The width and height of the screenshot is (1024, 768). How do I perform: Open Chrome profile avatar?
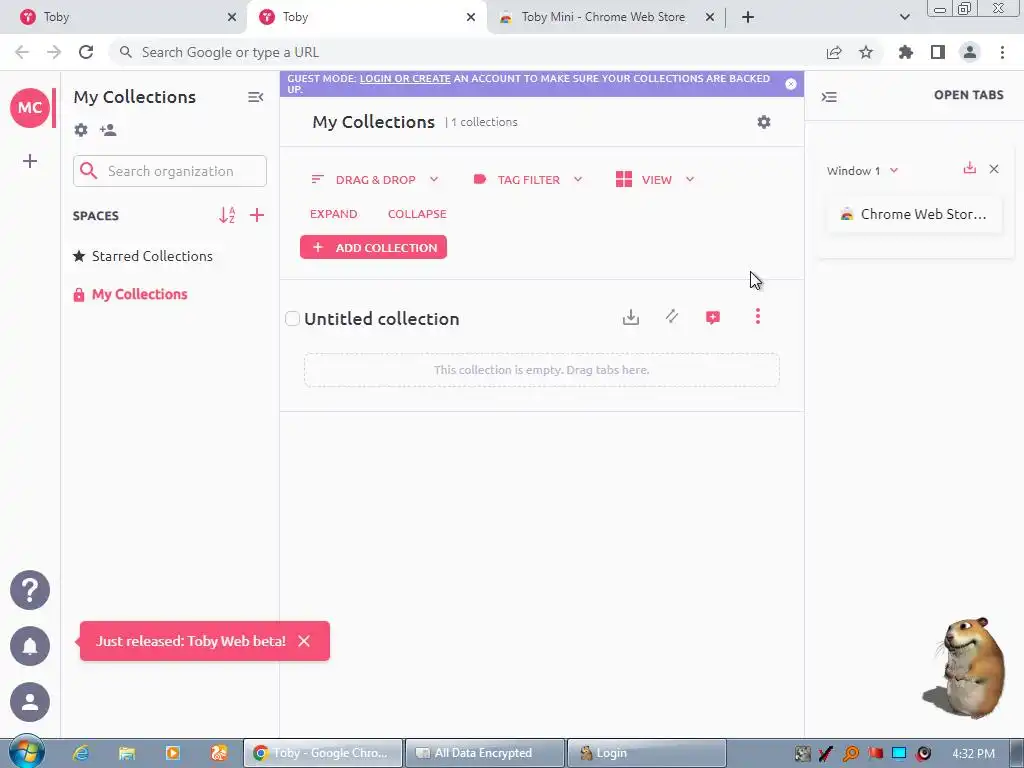(970, 52)
